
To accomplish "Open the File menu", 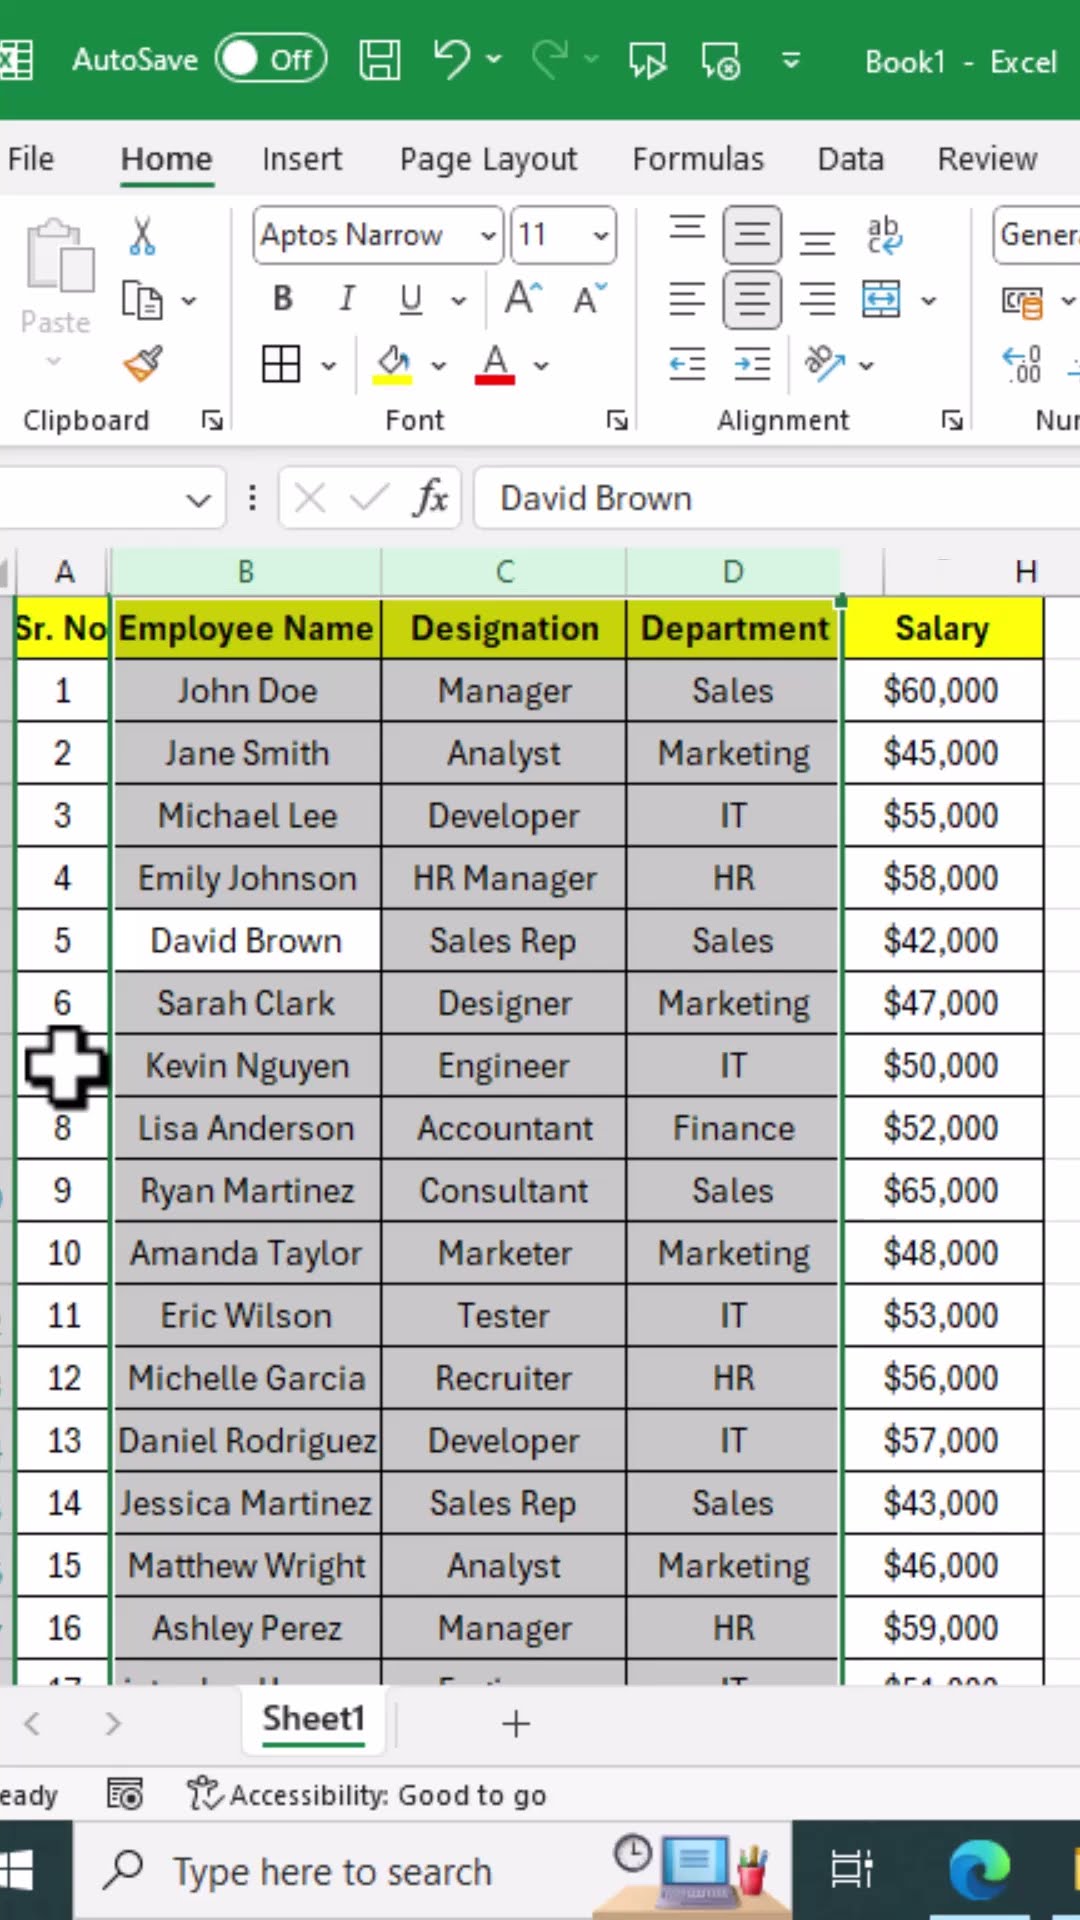I will coord(30,159).
